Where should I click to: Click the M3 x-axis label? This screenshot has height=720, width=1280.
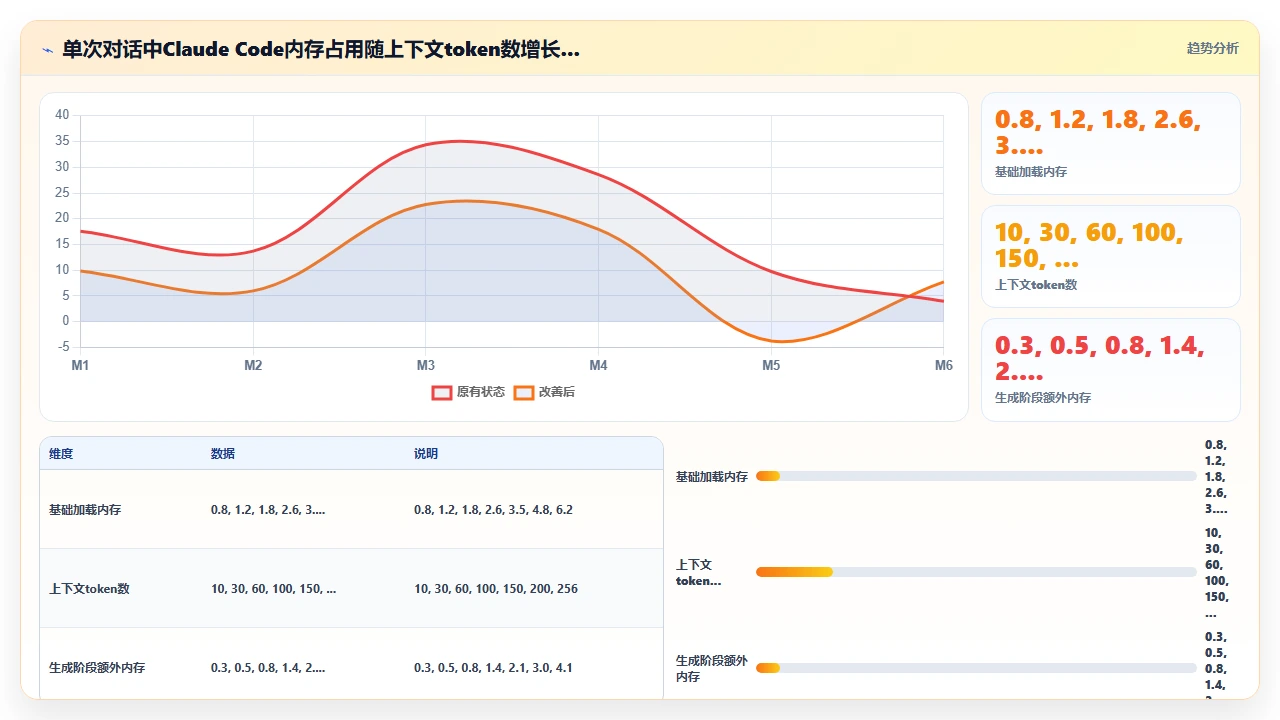pyautogui.click(x=426, y=366)
